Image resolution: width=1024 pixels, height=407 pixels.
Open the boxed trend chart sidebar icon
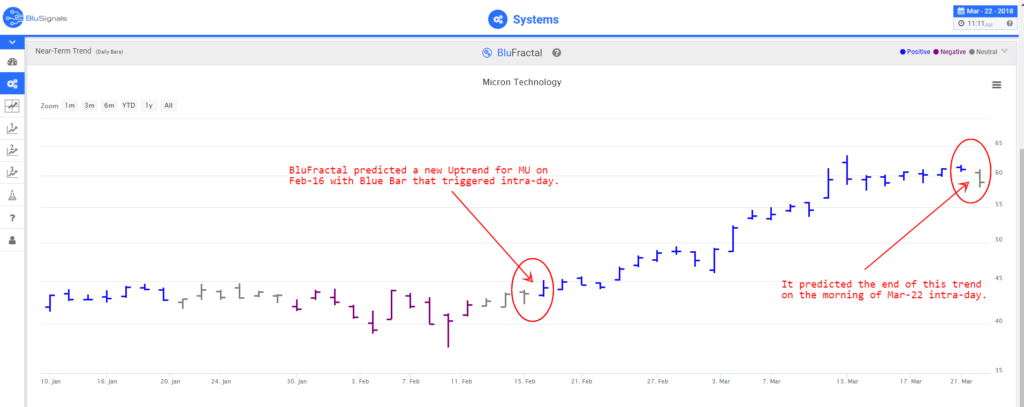point(12,105)
